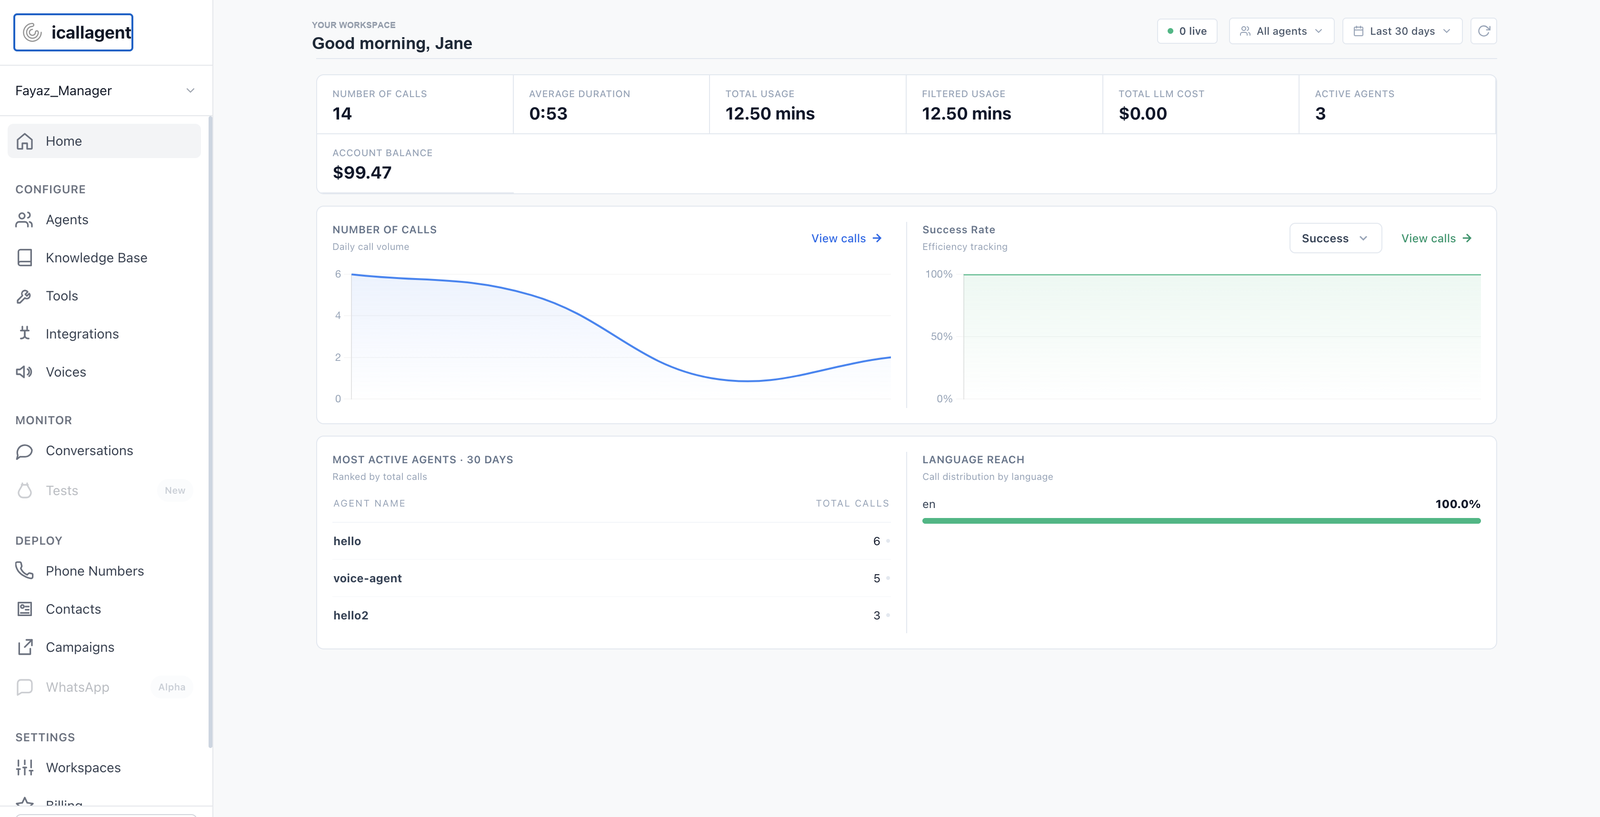
Task: Open View calls link for Number of Calls
Action: pos(846,238)
